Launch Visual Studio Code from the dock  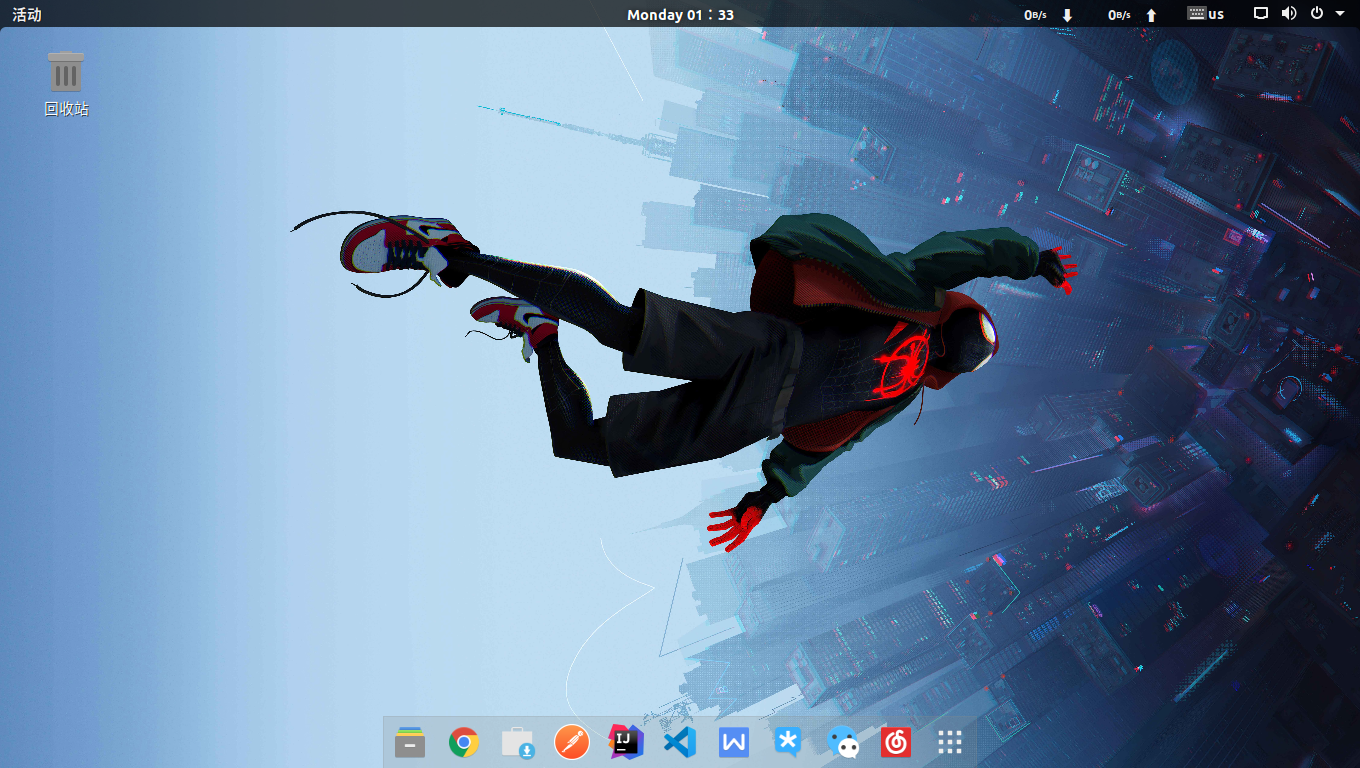click(x=680, y=742)
